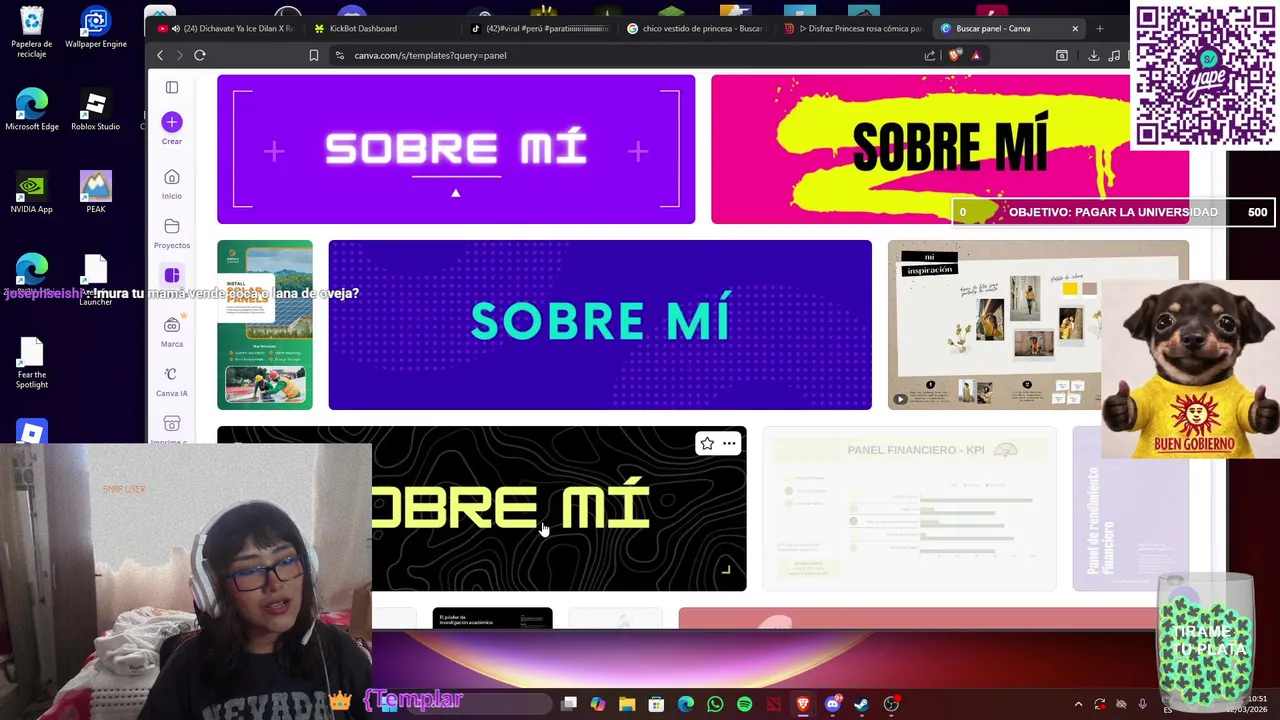Open Fear the Spotlight desktop file
Viewport: 1280px width, 720px height.
[32, 363]
